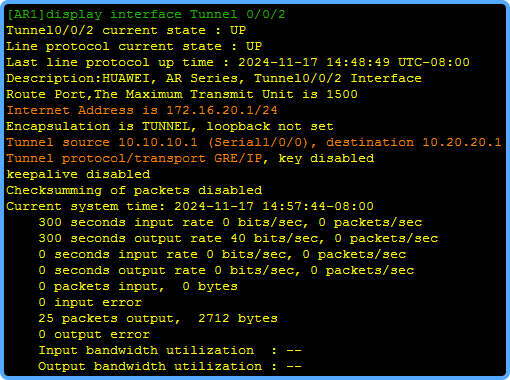The height and width of the screenshot is (380, 510).
Task: Click the destination 10.20.20.1 address
Action: point(413,142)
